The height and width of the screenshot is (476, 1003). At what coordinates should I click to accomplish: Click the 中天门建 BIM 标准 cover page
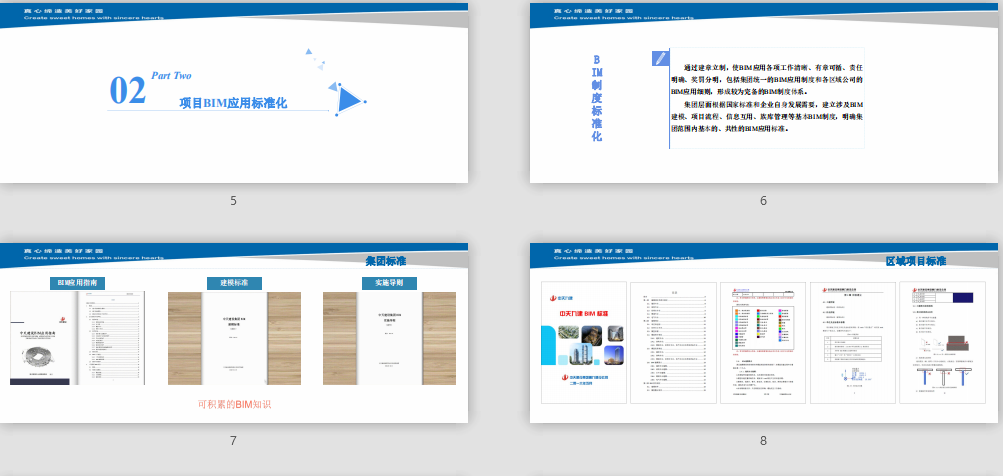[584, 342]
